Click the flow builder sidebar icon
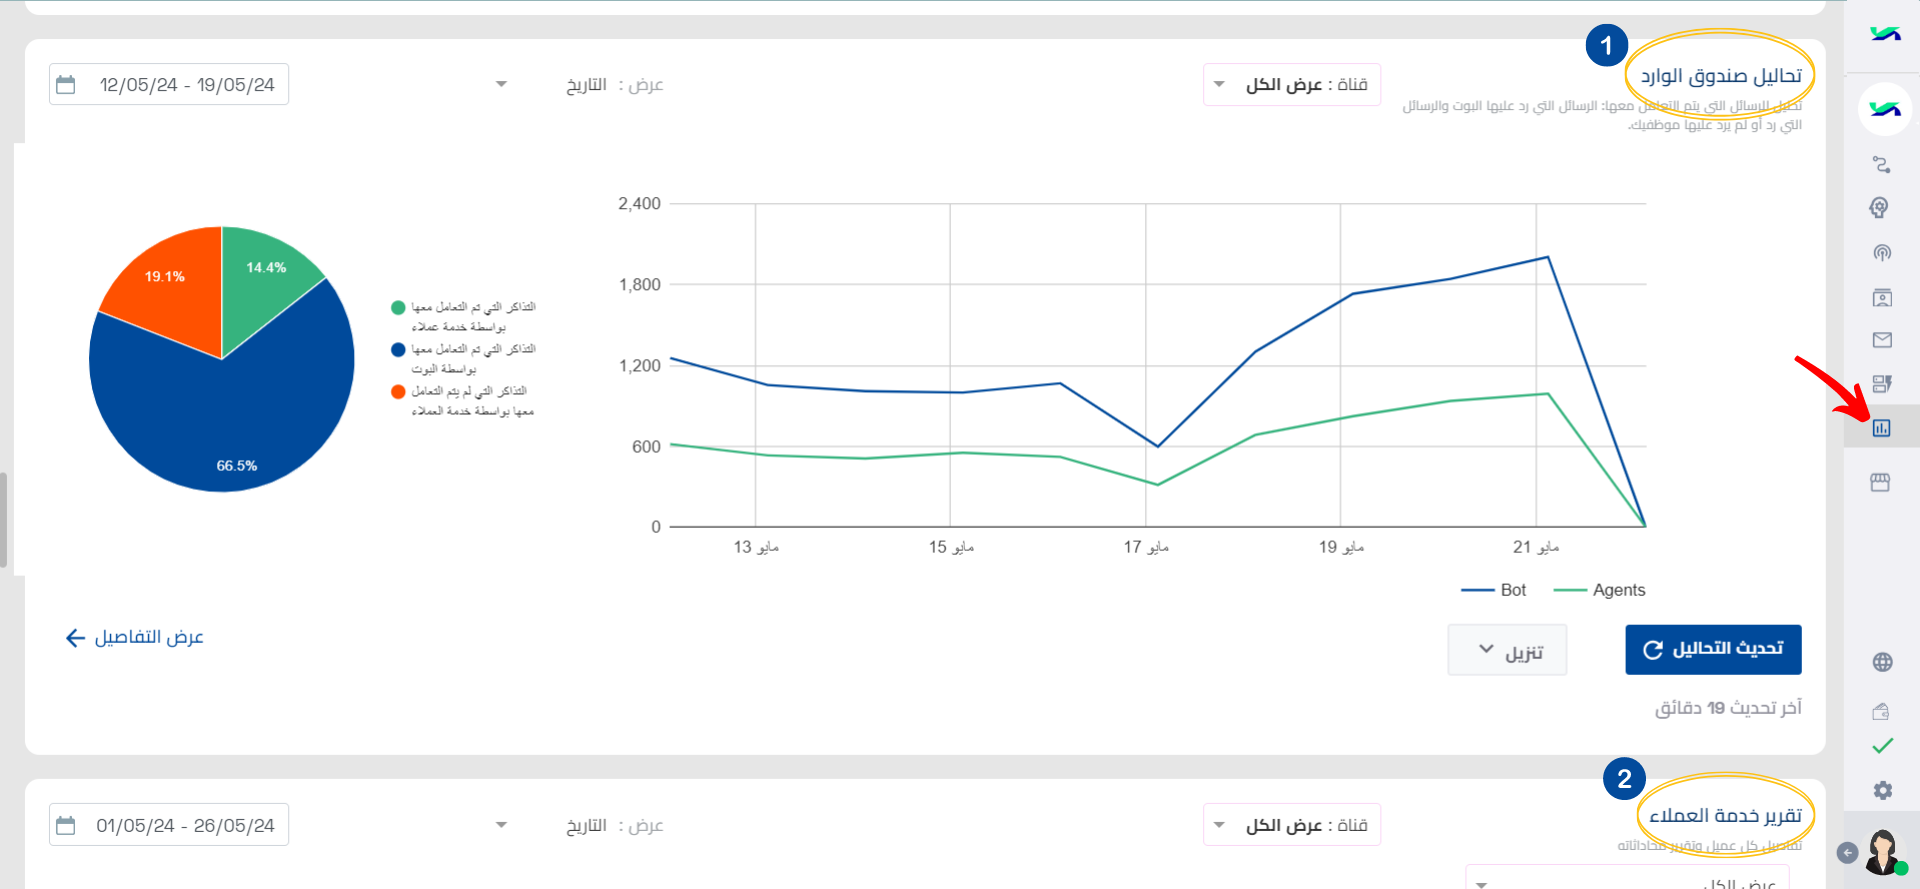 click(1881, 164)
